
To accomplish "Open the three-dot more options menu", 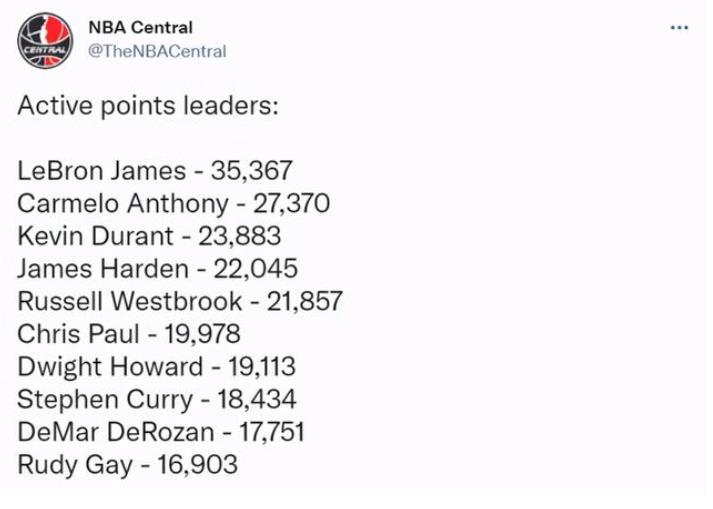I will (x=679, y=28).
